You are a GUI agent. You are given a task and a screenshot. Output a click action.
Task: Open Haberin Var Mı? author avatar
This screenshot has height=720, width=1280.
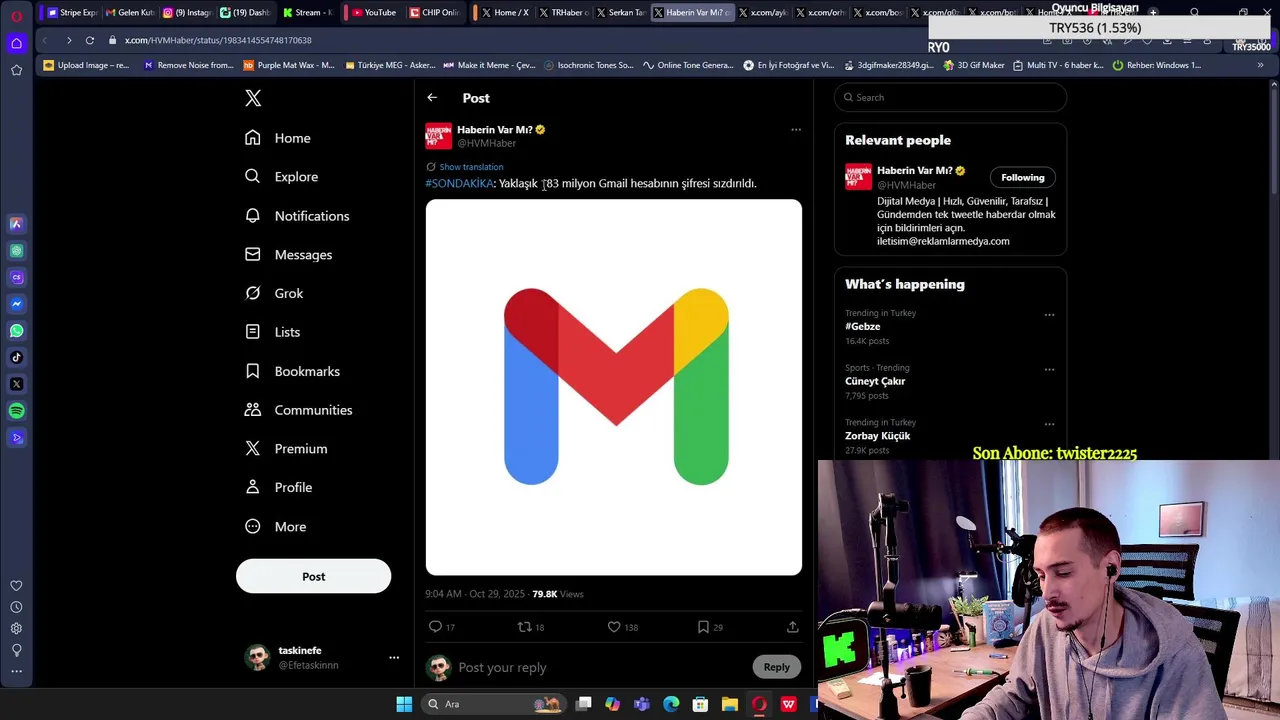tap(438, 136)
